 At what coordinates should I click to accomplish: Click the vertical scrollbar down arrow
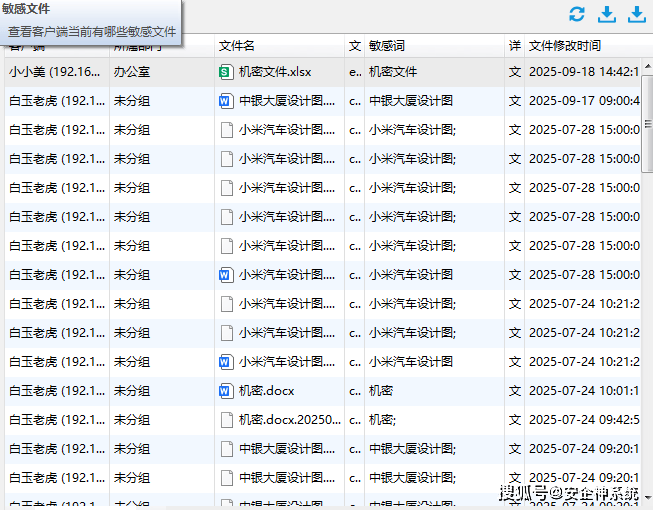(x=647, y=497)
